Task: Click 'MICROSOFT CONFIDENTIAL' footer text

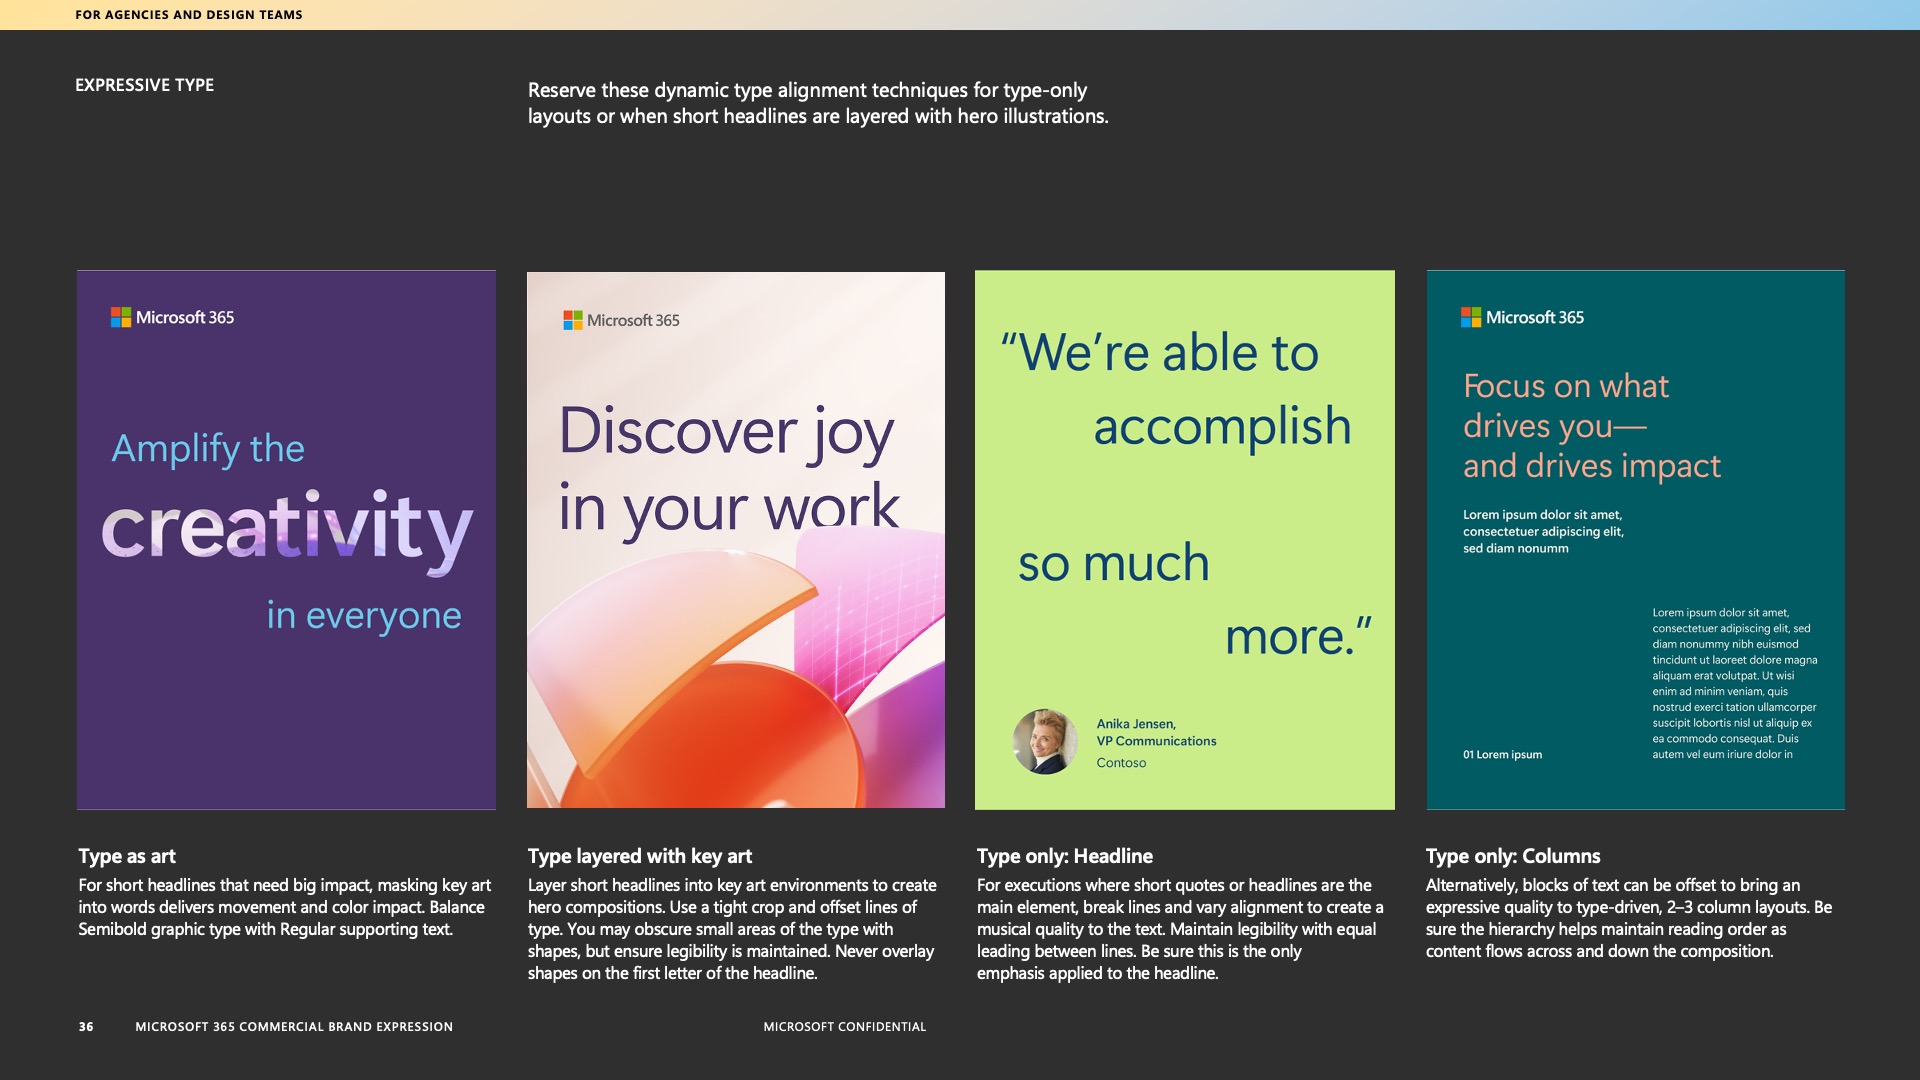Action: (845, 1027)
